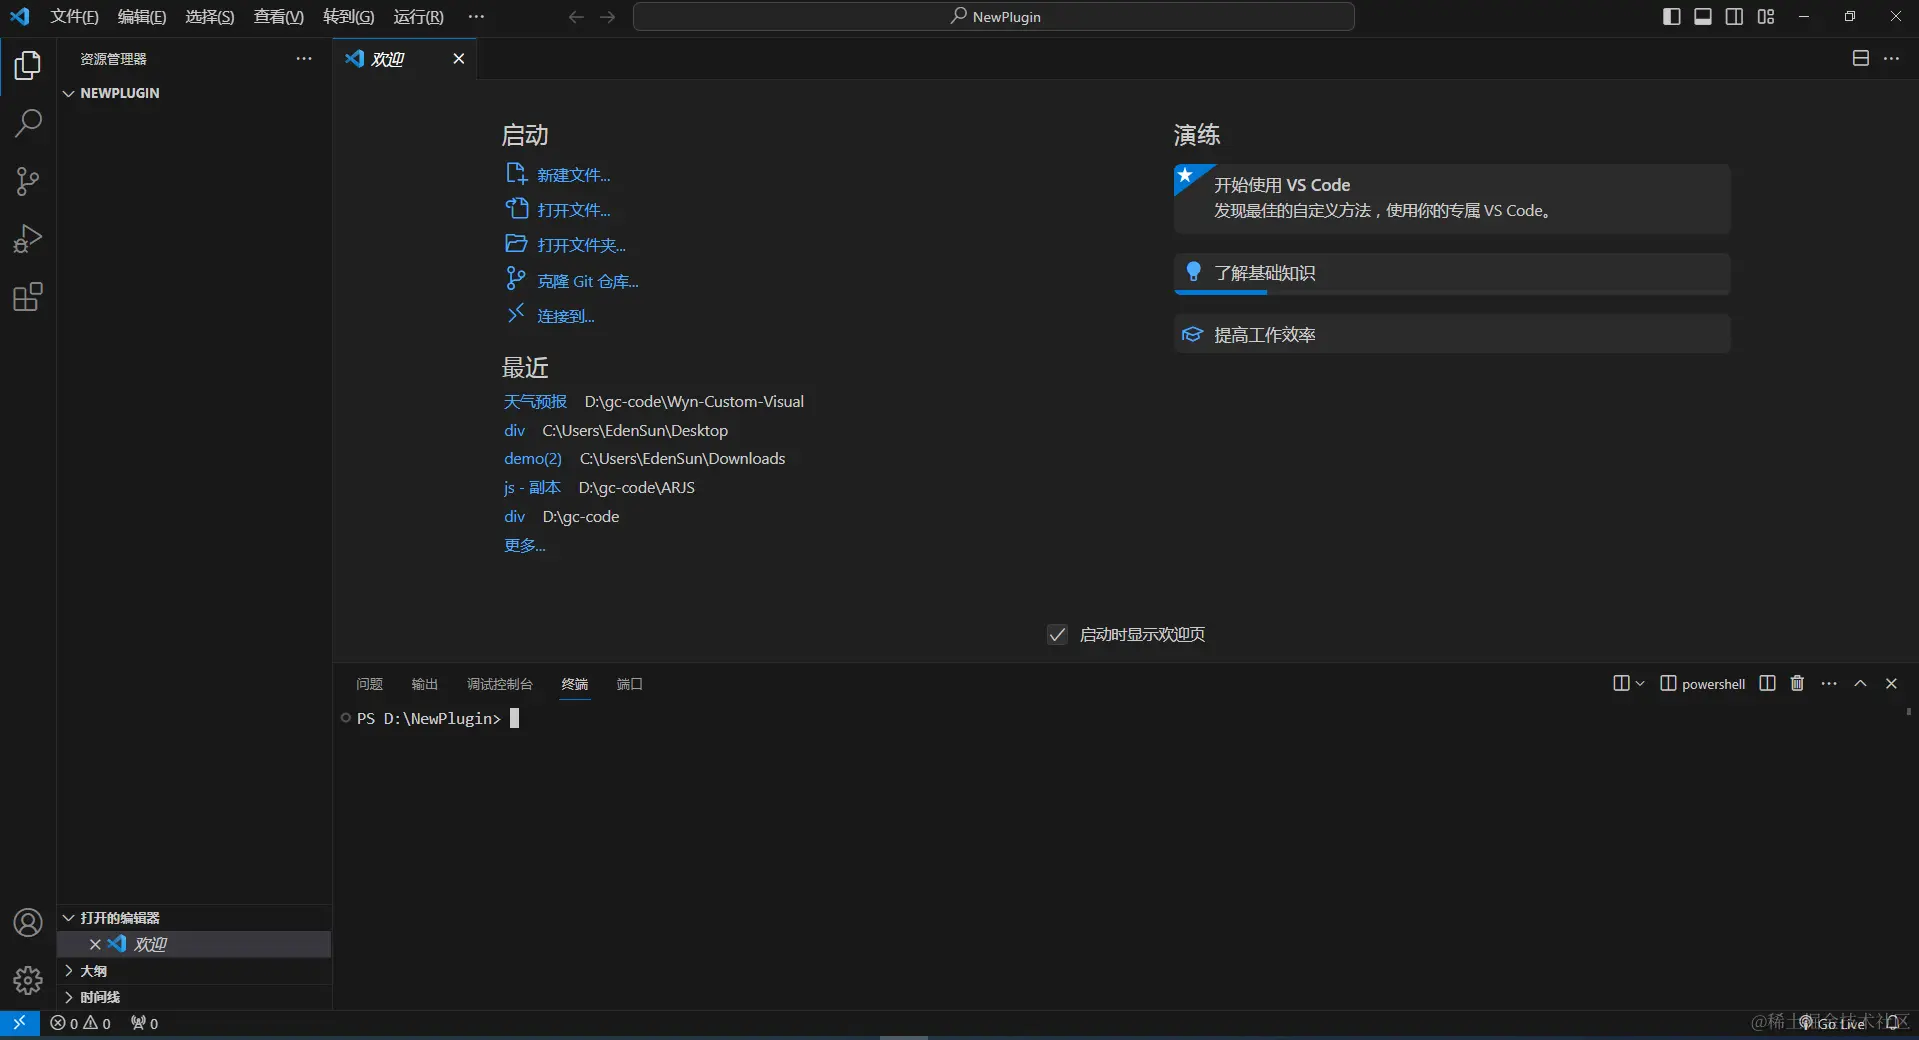Screen dimensions: 1919x1040
Task: Uncheck 启动时显示欢迎页 checkbox
Action: click(x=1057, y=635)
